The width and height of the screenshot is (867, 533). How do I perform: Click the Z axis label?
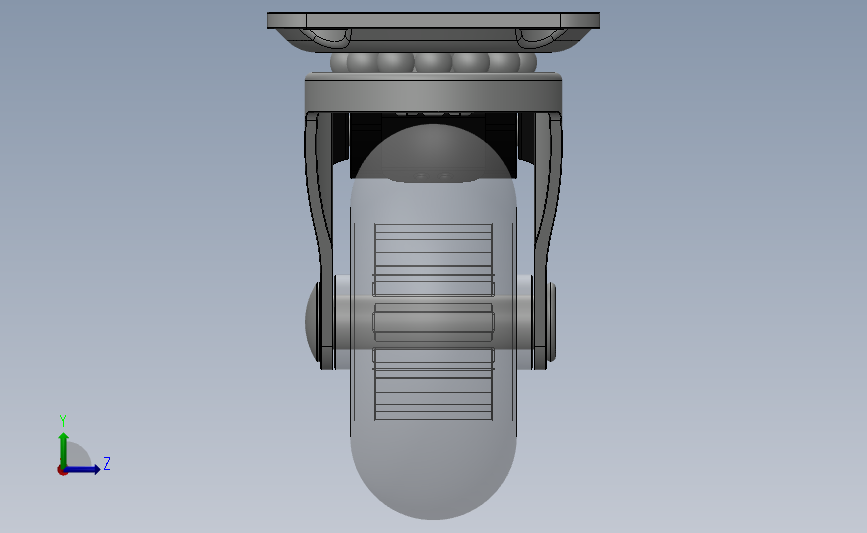click(107, 463)
